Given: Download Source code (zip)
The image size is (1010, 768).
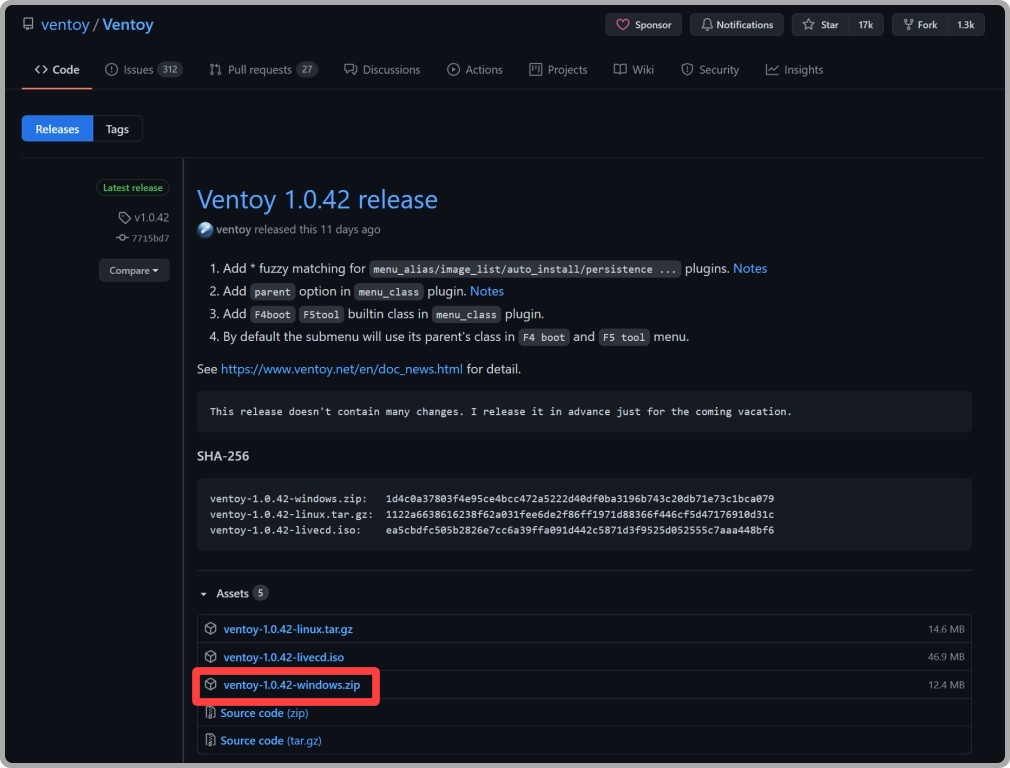Looking at the screenshot, I should [264, 713].
